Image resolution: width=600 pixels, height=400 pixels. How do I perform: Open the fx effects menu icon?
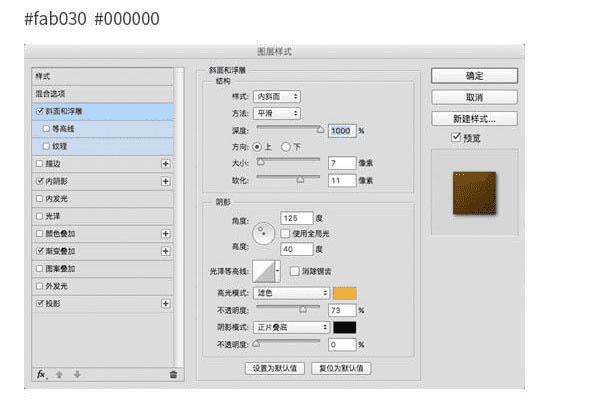(41, 374)
